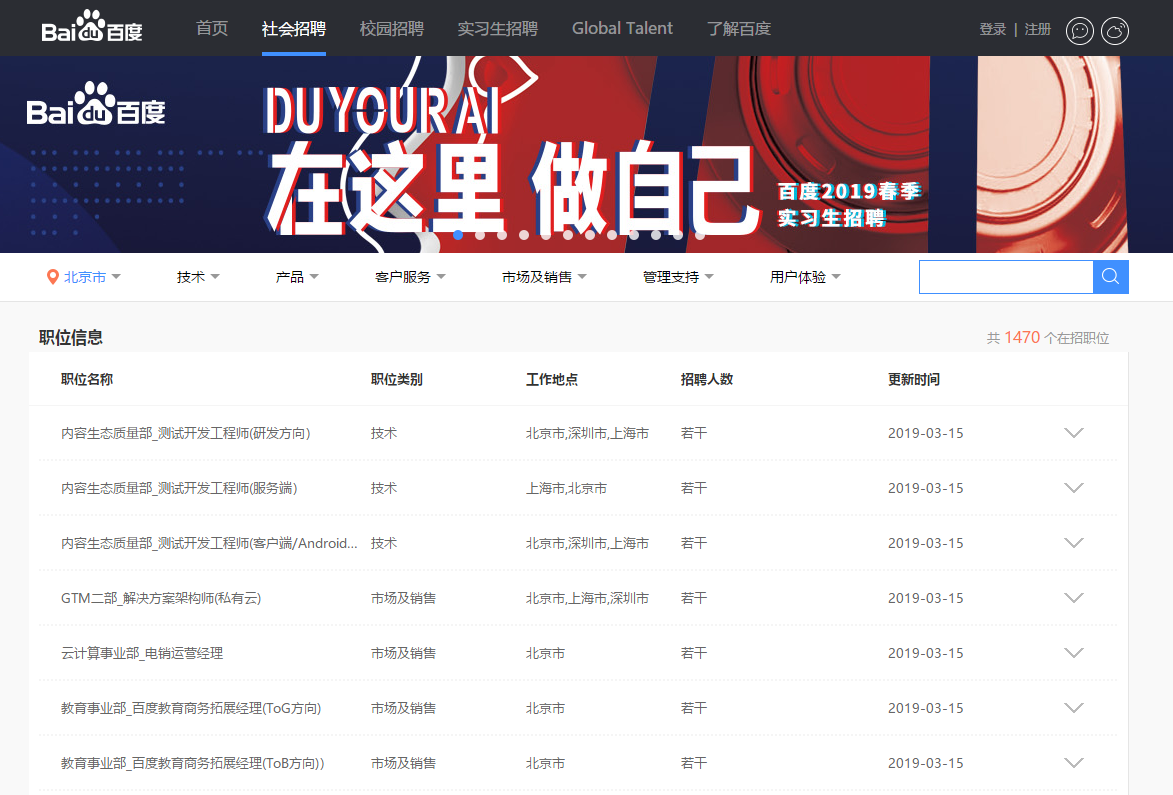Screen dimensions: 1173x795
Task: Open the 了解百度 menu item
Action: click(738, 28)
